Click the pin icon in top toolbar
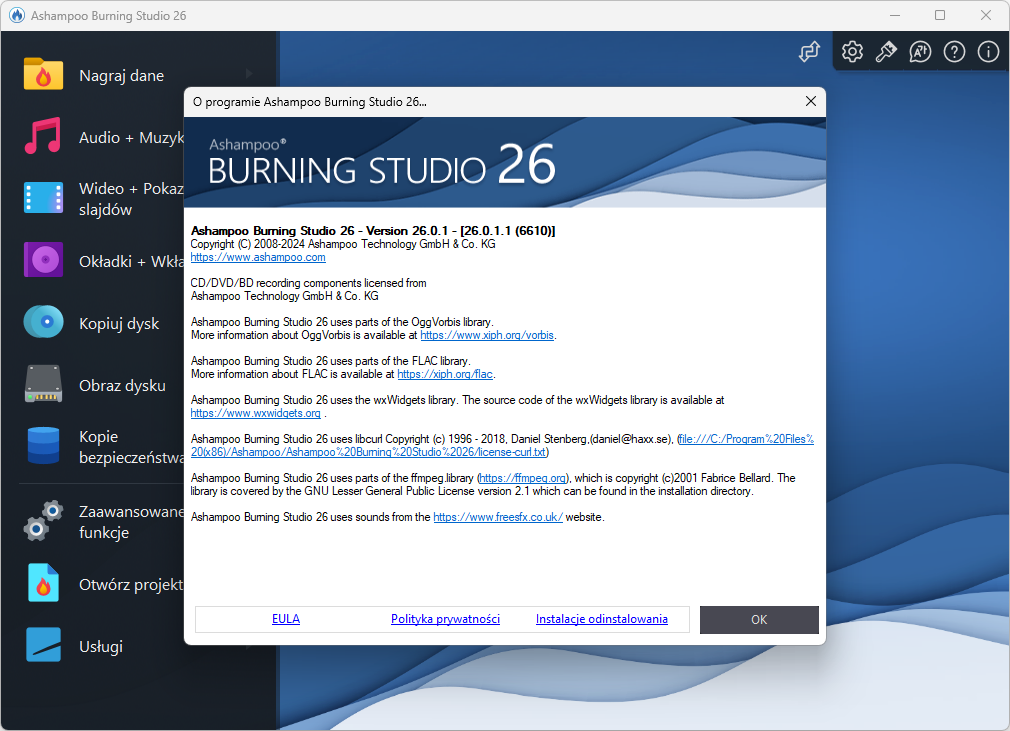The height and width of the screenshot is (731, 1010). point(886,52)
